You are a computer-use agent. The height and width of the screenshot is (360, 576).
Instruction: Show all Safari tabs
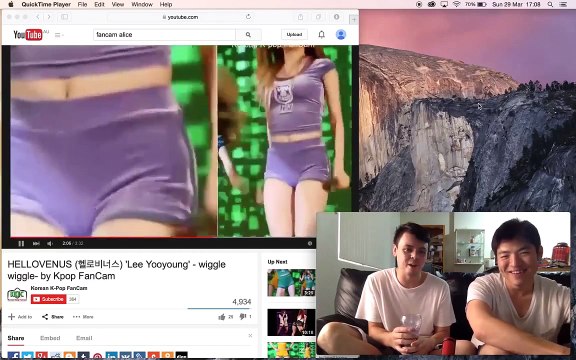pos(318,17)
